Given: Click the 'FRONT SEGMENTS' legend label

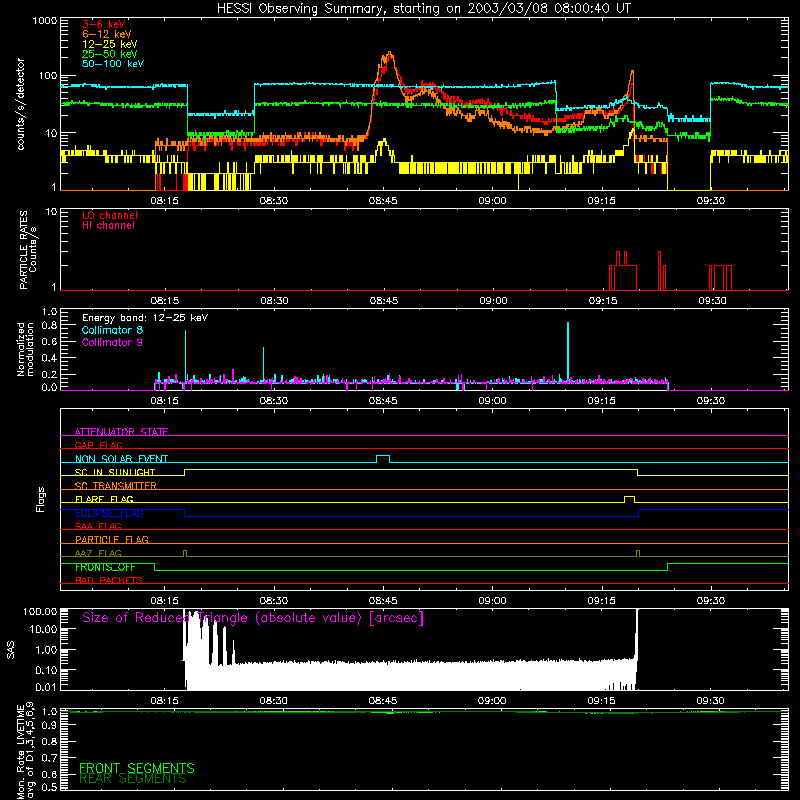Looking at the screenshot, I should (x=137, y=768).
